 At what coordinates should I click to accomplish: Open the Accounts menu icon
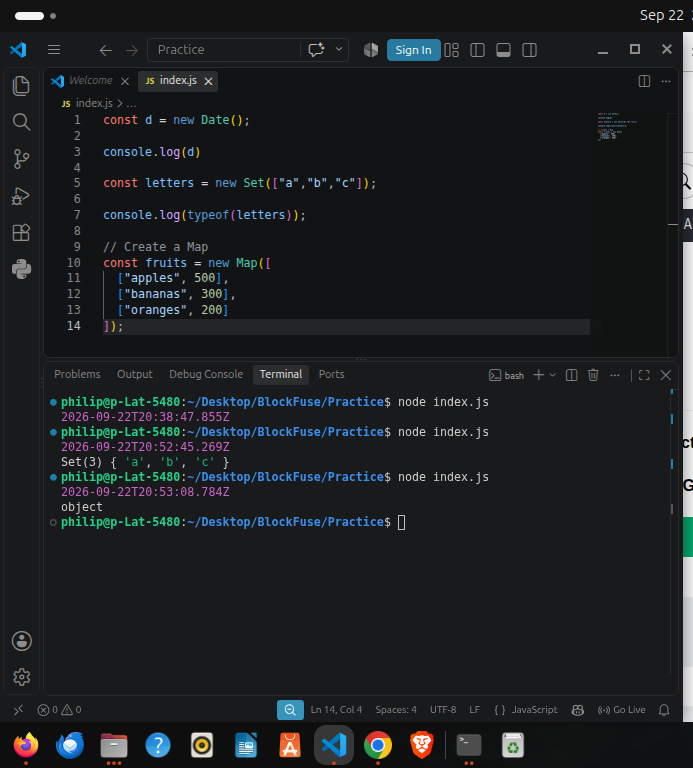tap(22, 641)
